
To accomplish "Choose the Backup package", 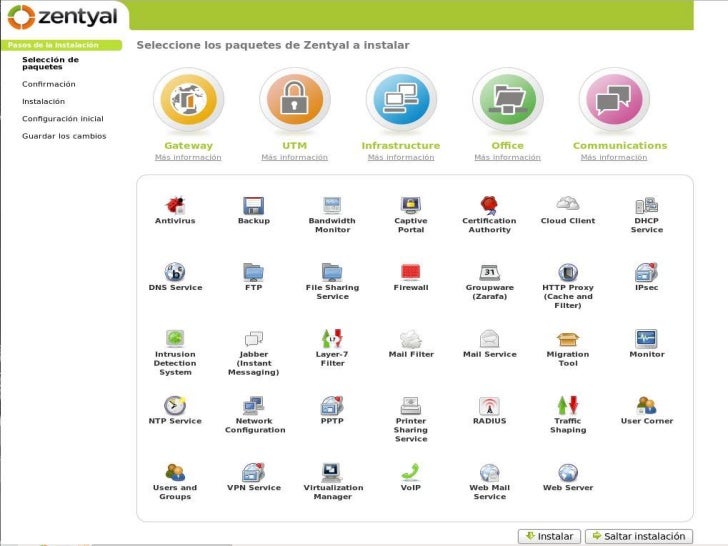I will [x=254, y=210].
